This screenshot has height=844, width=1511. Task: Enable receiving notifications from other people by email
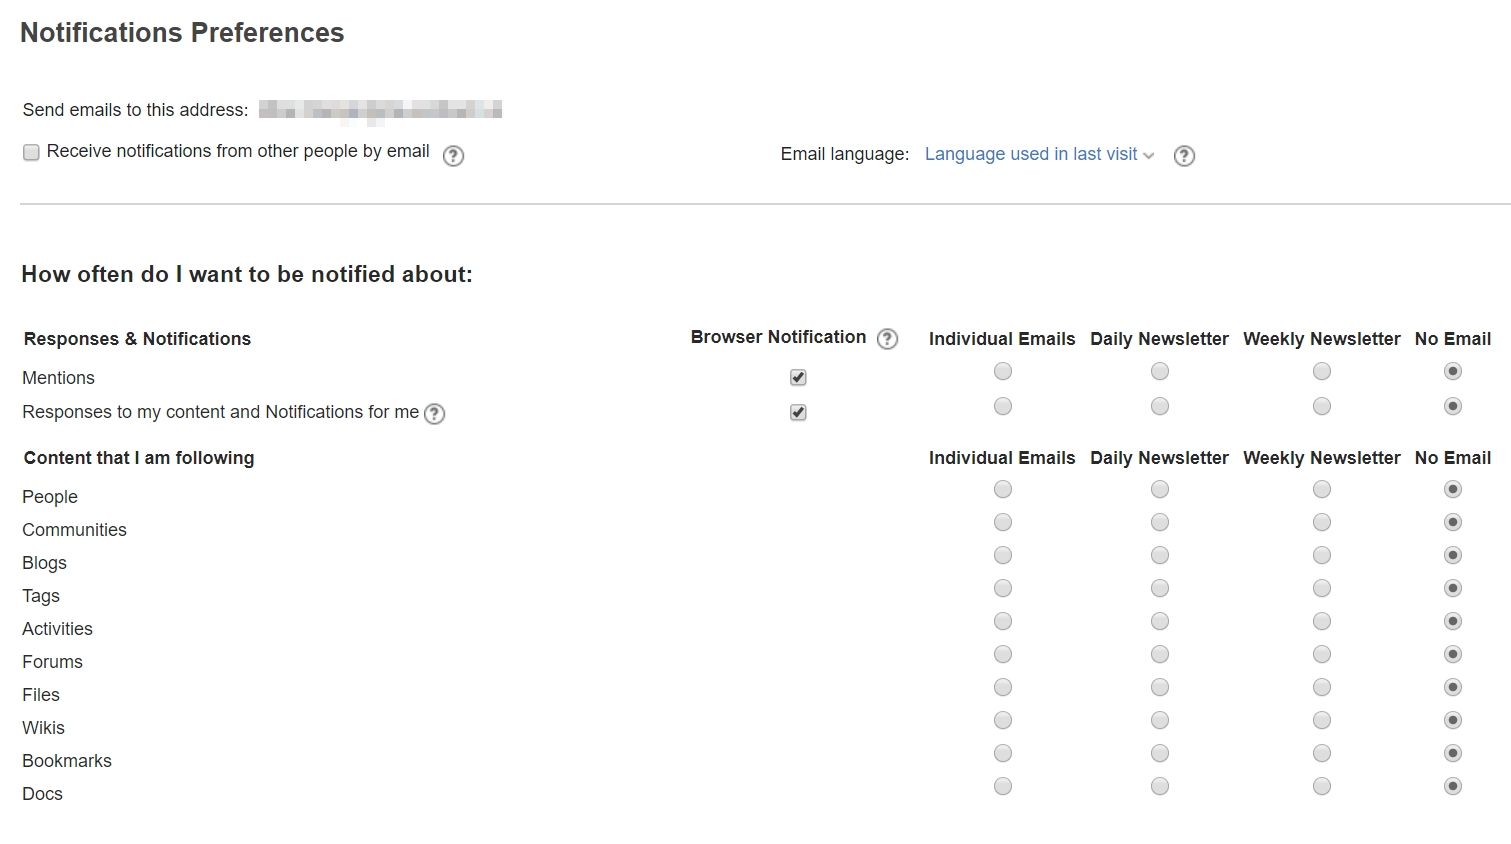click(x=31, y=152)
